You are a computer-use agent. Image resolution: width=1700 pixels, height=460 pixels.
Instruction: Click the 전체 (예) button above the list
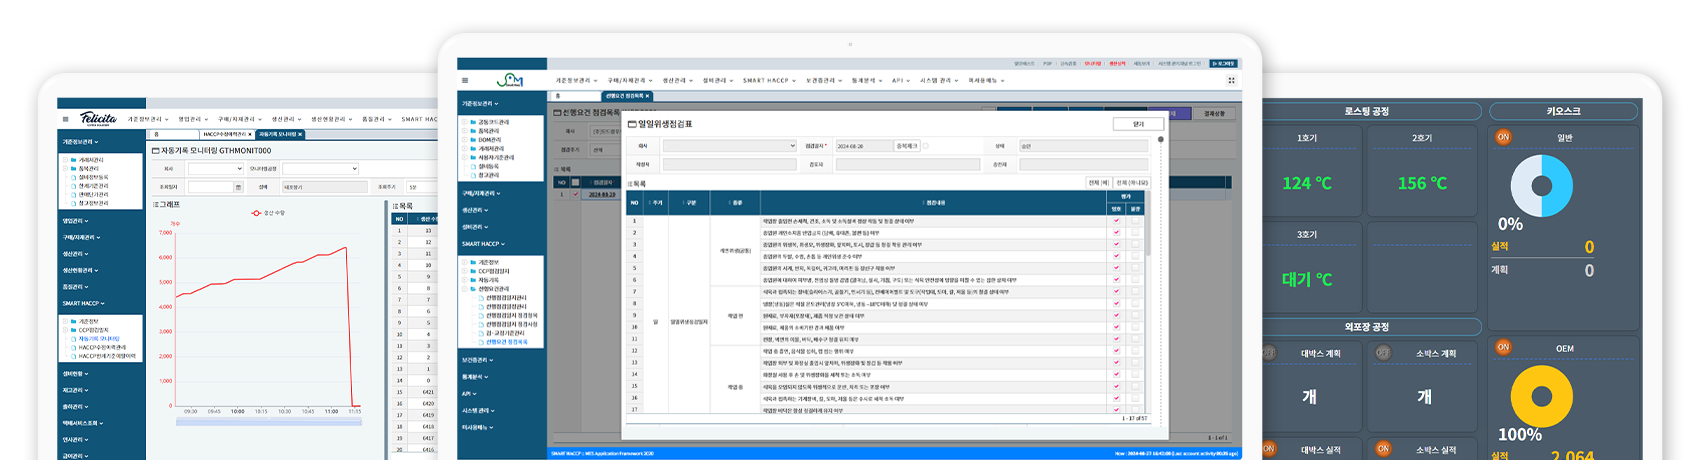(1099, 183)
